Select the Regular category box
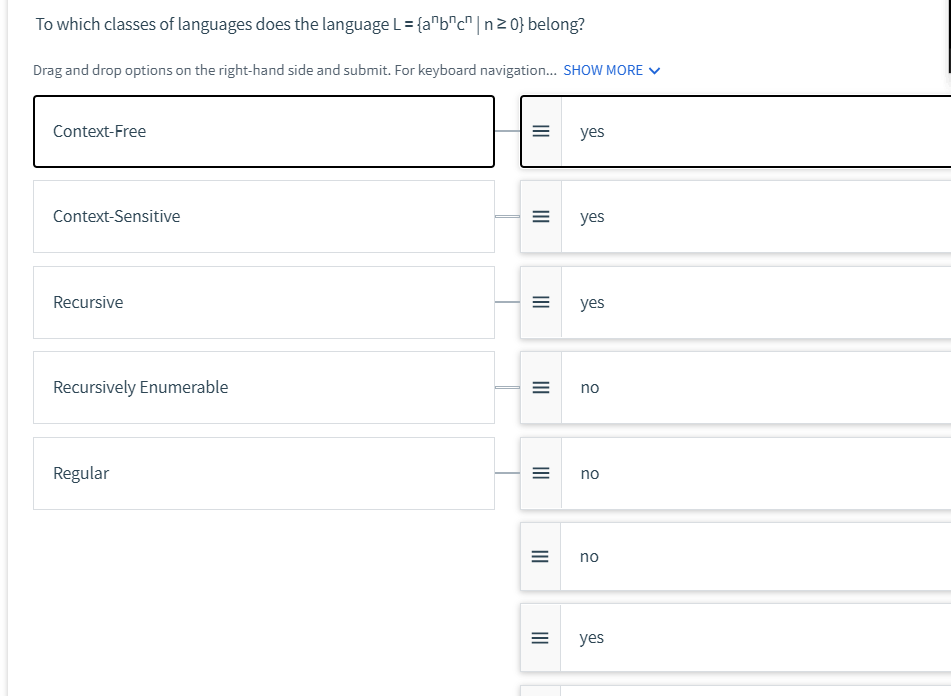Viewport: 951px width, 696px height. (x=263, y=473)
